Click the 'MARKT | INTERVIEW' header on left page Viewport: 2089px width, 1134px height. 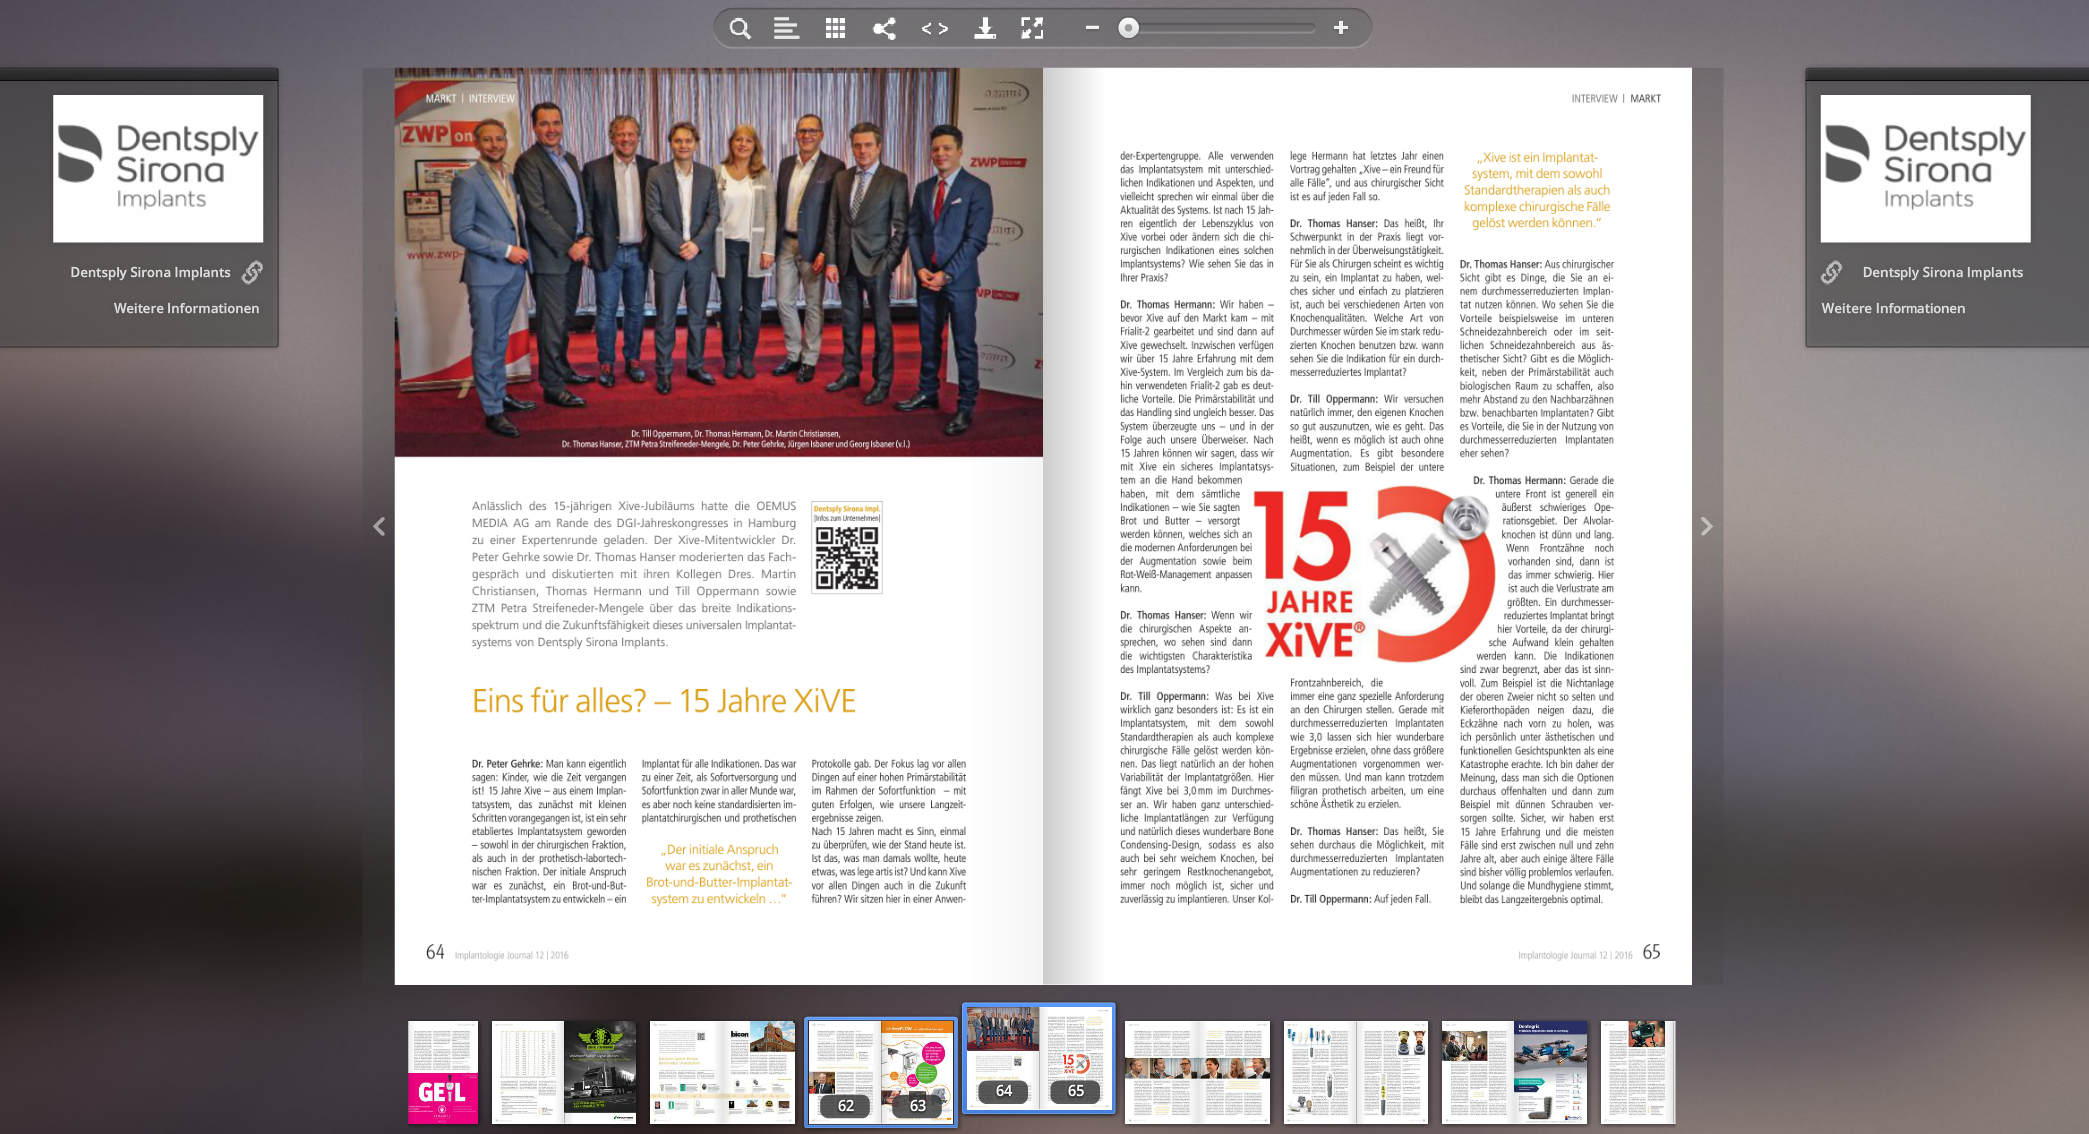pyautogui.click(x=470, y=98)
